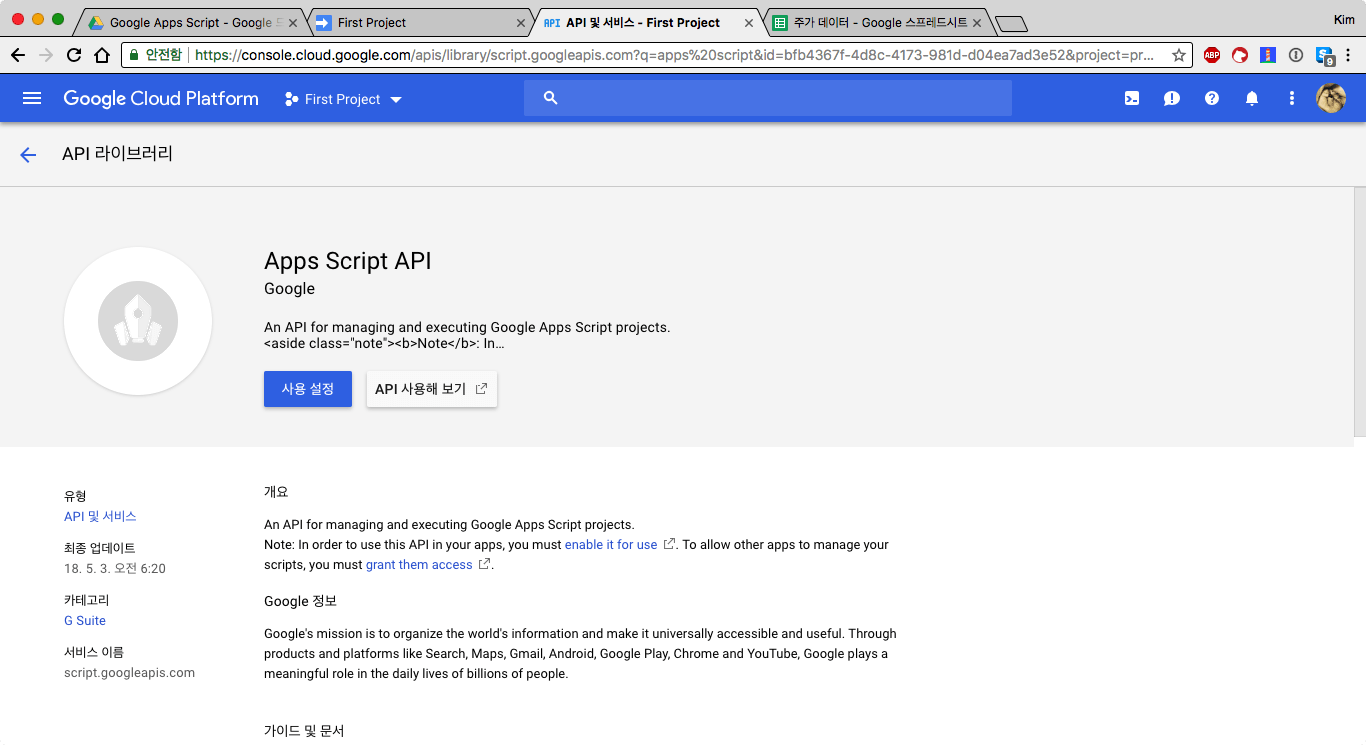Switch to Google Apps Script tab

(190, 22)
